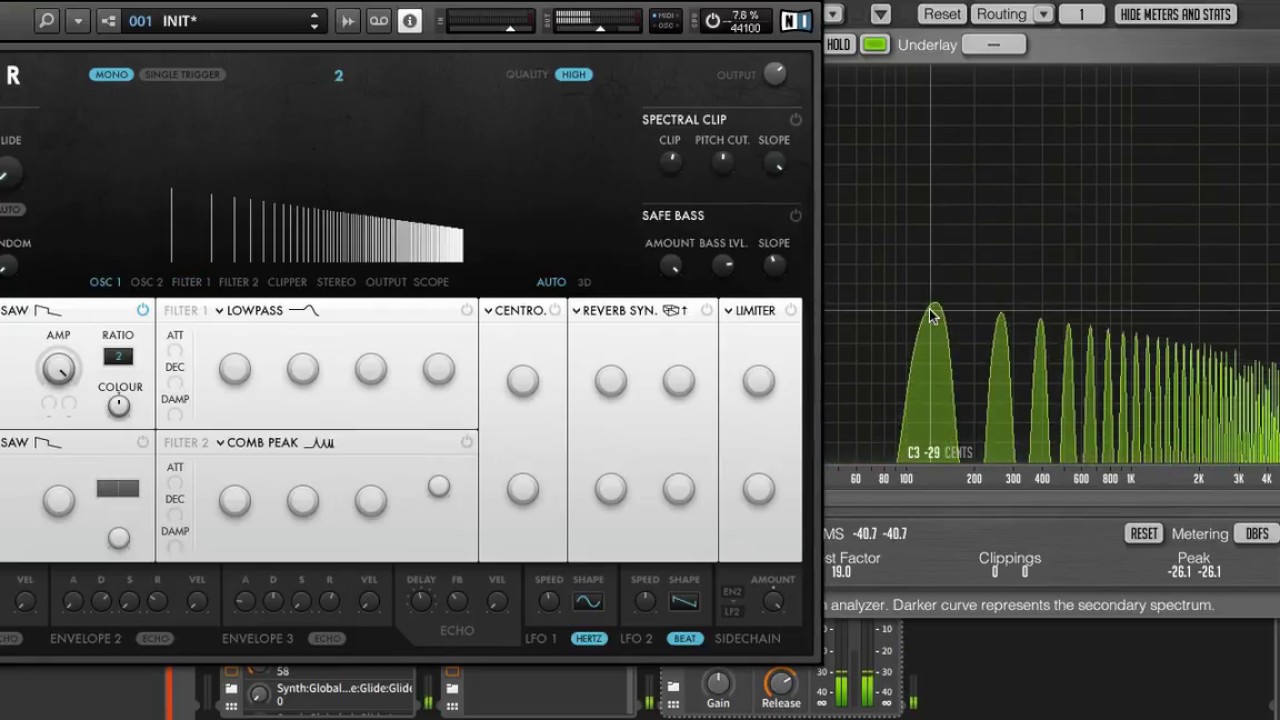Click the NI logo icon
This screenshot has width=1280, height=720.
tap(795, 20)
